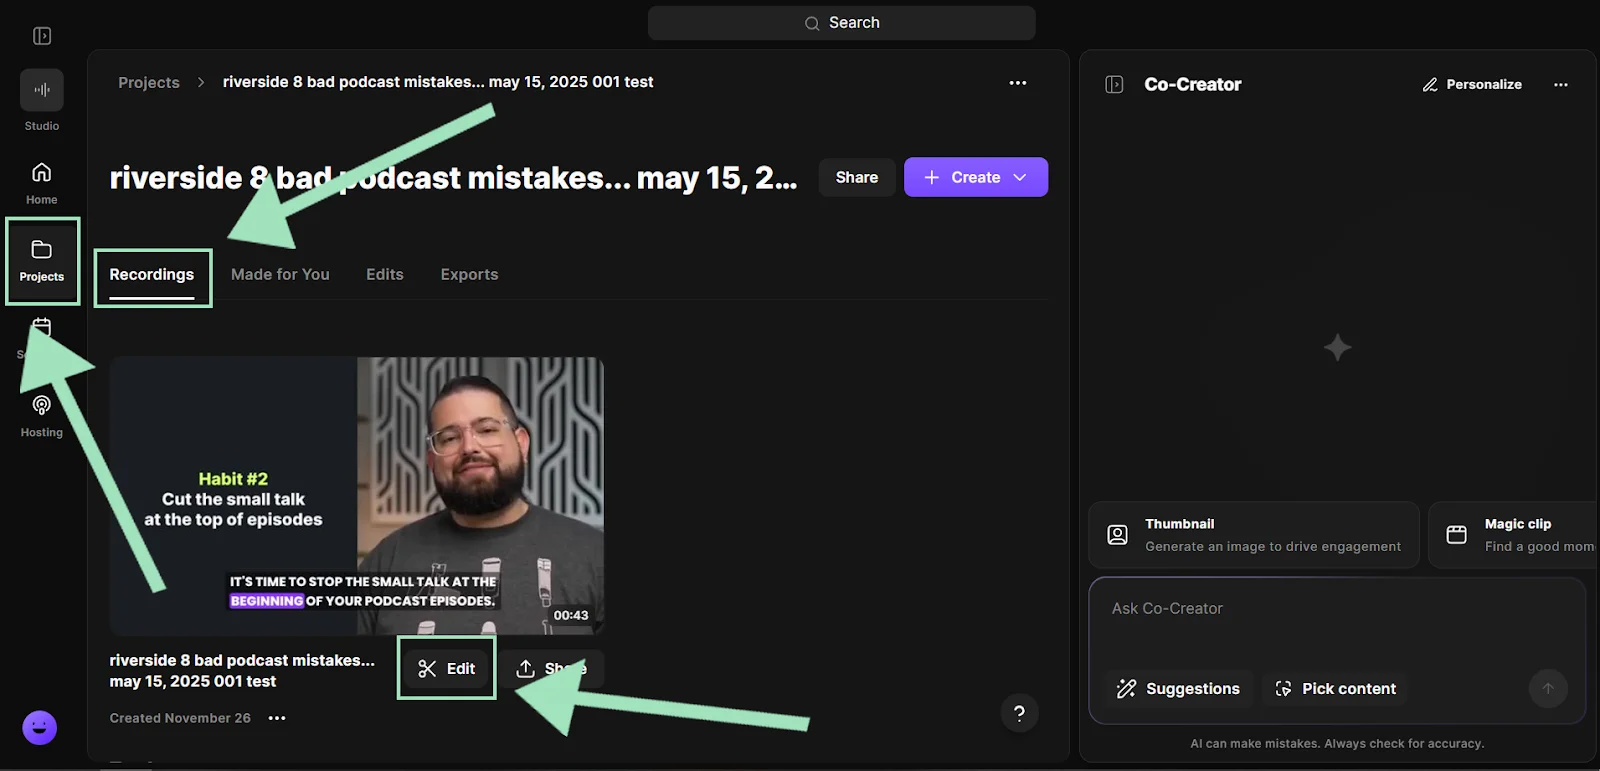
Task: Switch to the Exports tab
Action: [x=469, y=275]
